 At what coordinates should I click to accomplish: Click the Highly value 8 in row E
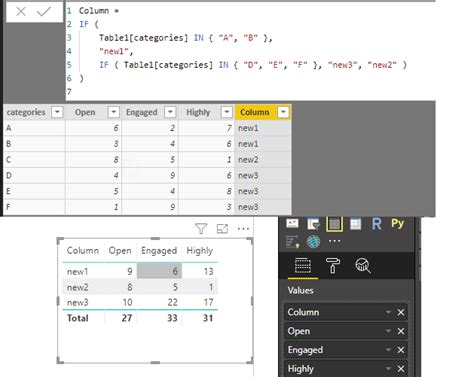(x=207, y=191)
